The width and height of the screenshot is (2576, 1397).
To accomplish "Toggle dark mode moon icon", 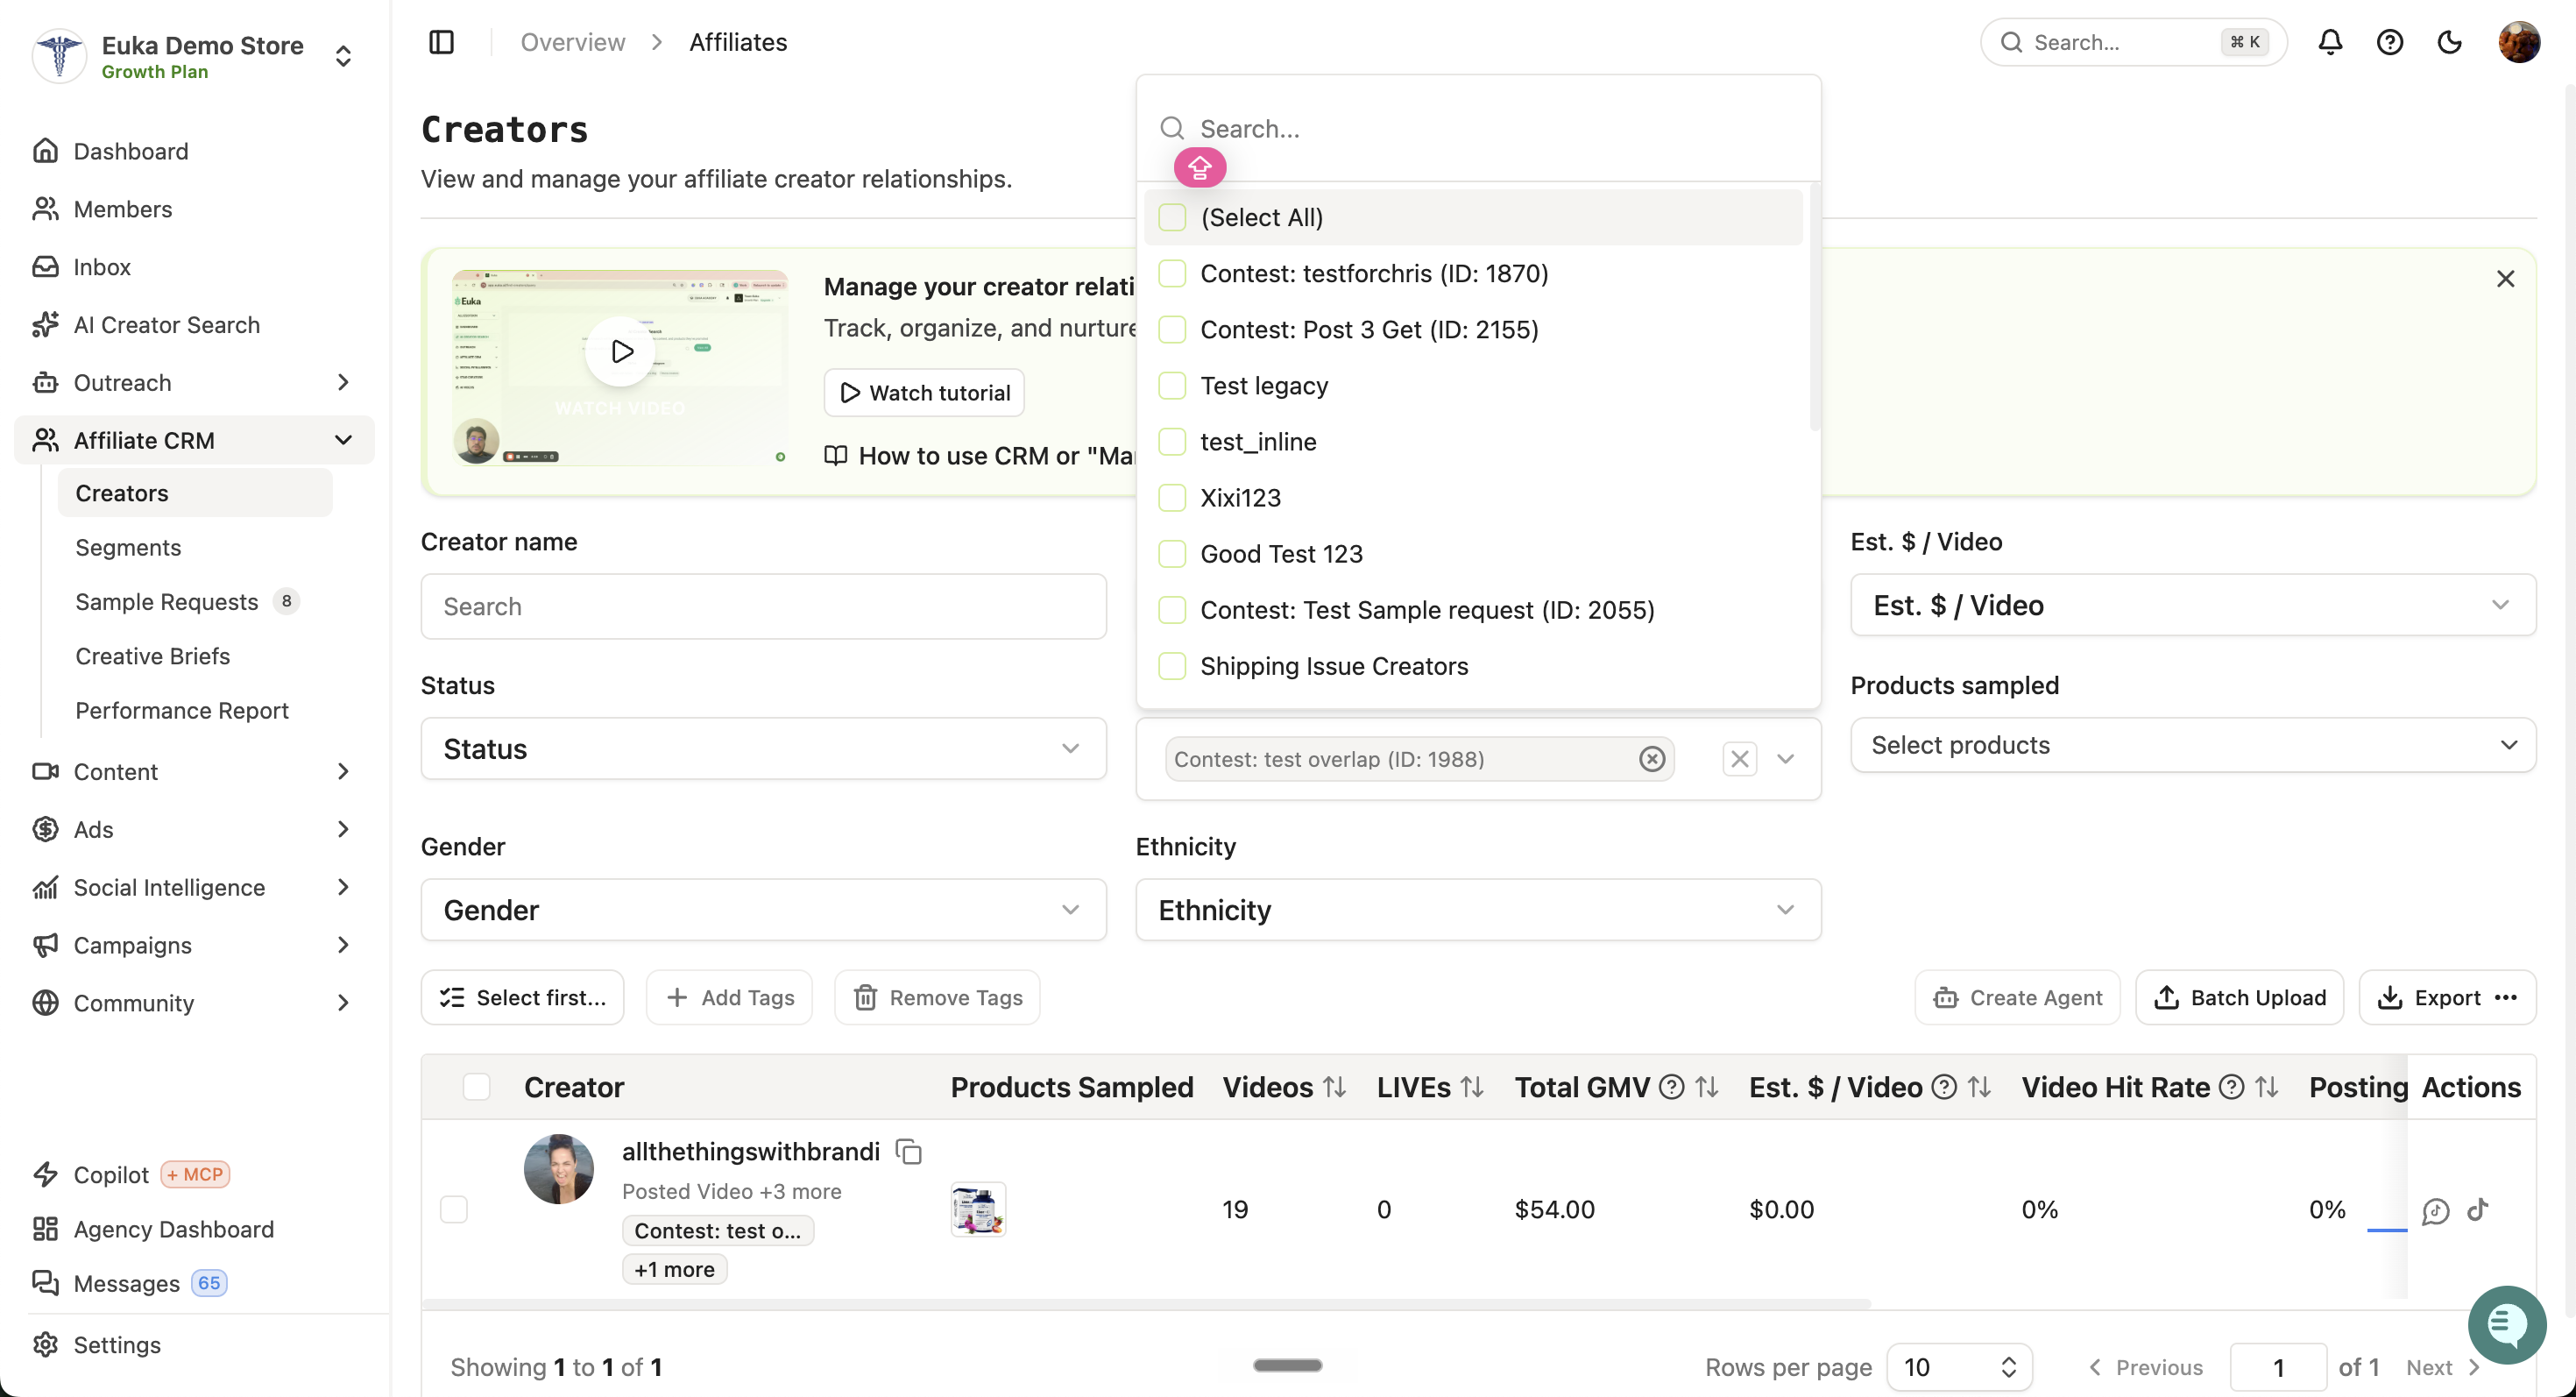I will (2449, 42).
